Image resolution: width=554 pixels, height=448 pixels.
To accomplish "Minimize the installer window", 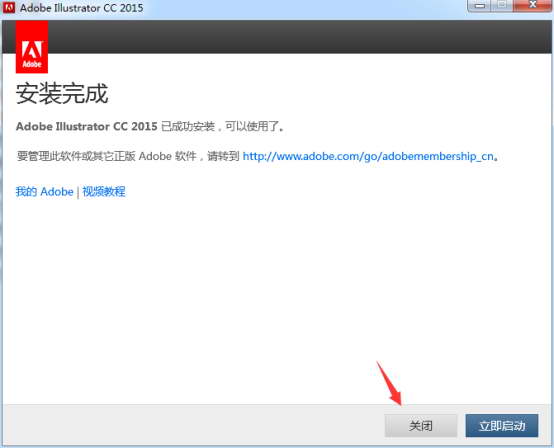I will 480,6.
